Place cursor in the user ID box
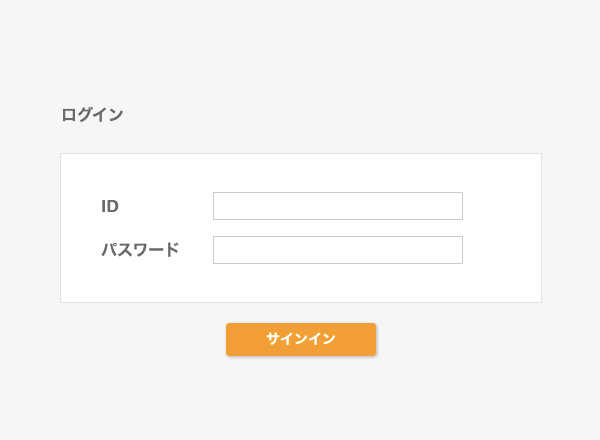 point(337,206)
